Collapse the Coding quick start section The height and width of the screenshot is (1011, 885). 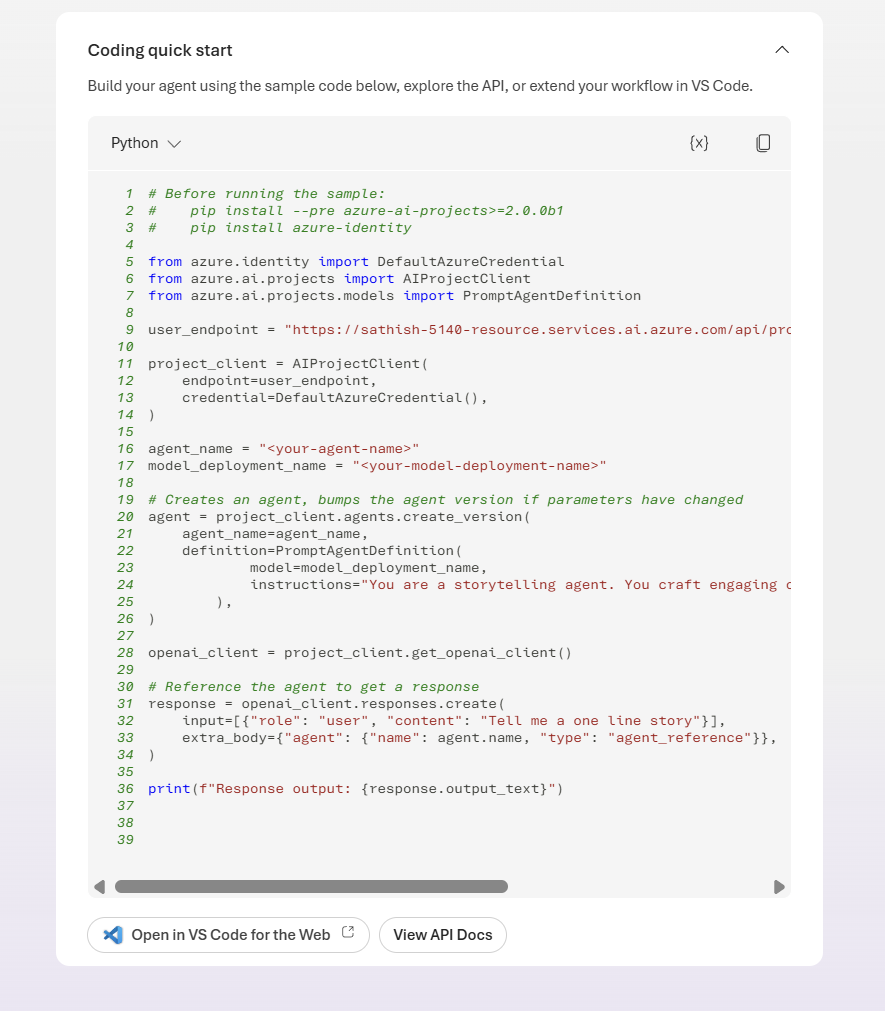(782, 50)
